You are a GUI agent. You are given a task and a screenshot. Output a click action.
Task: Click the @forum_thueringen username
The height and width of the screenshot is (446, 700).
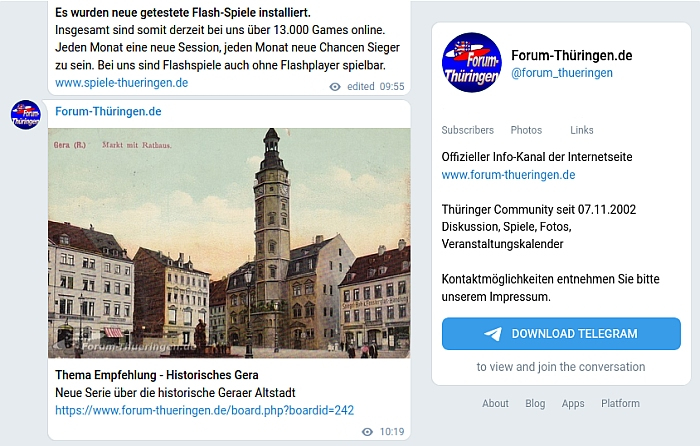click(x=562, y=73)
